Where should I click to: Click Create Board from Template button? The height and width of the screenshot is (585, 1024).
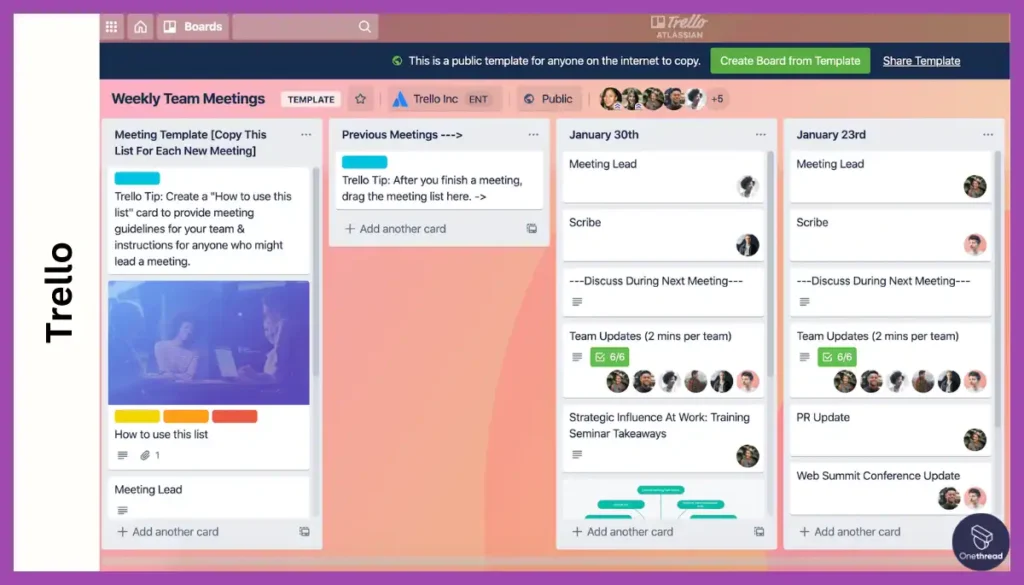[x=790, y=61]
